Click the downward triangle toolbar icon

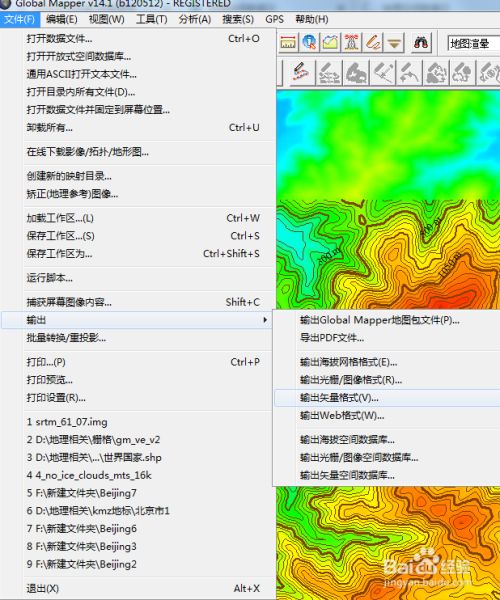394,42
